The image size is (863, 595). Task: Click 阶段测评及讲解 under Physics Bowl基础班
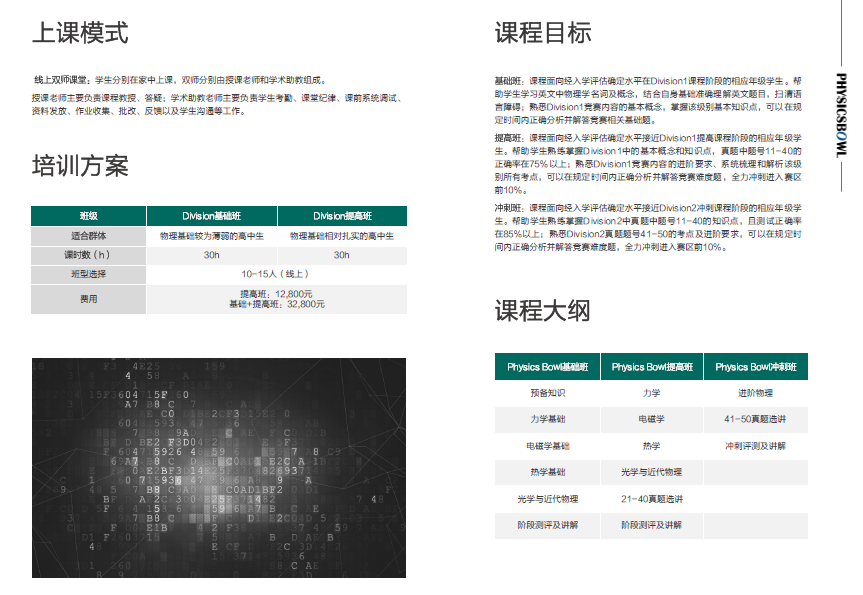click(548, 525)
